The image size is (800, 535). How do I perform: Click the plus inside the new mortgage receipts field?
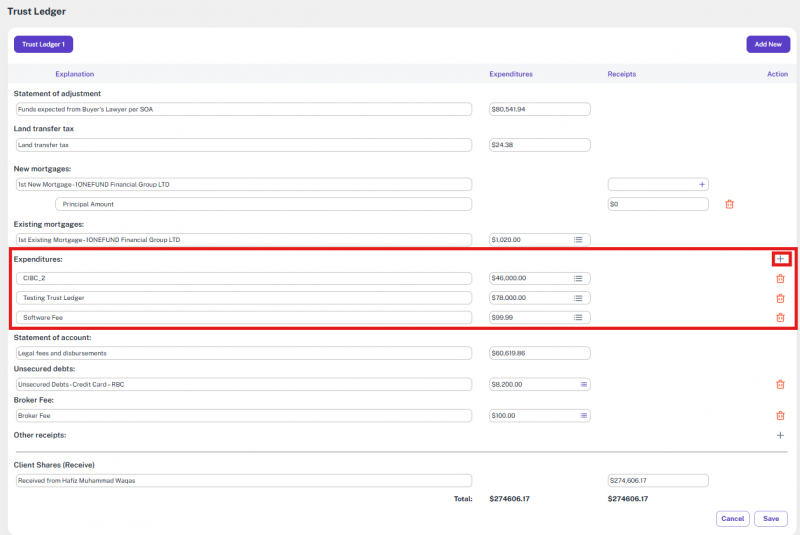701,185
